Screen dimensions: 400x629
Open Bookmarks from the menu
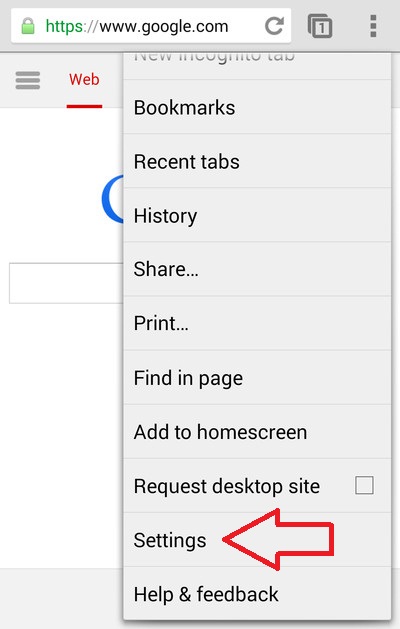click(x=257, y=107)
